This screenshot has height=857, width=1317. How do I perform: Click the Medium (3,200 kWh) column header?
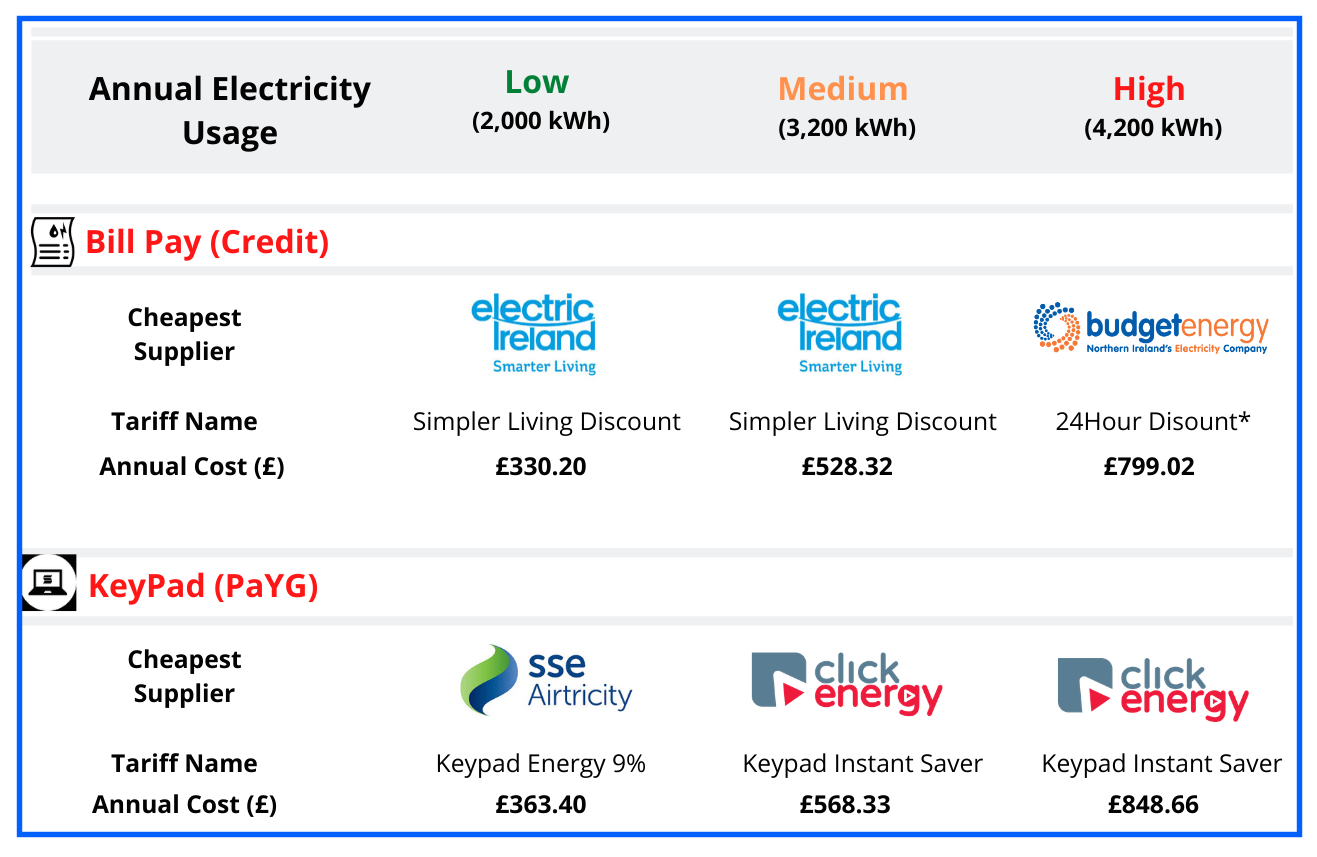846,106
